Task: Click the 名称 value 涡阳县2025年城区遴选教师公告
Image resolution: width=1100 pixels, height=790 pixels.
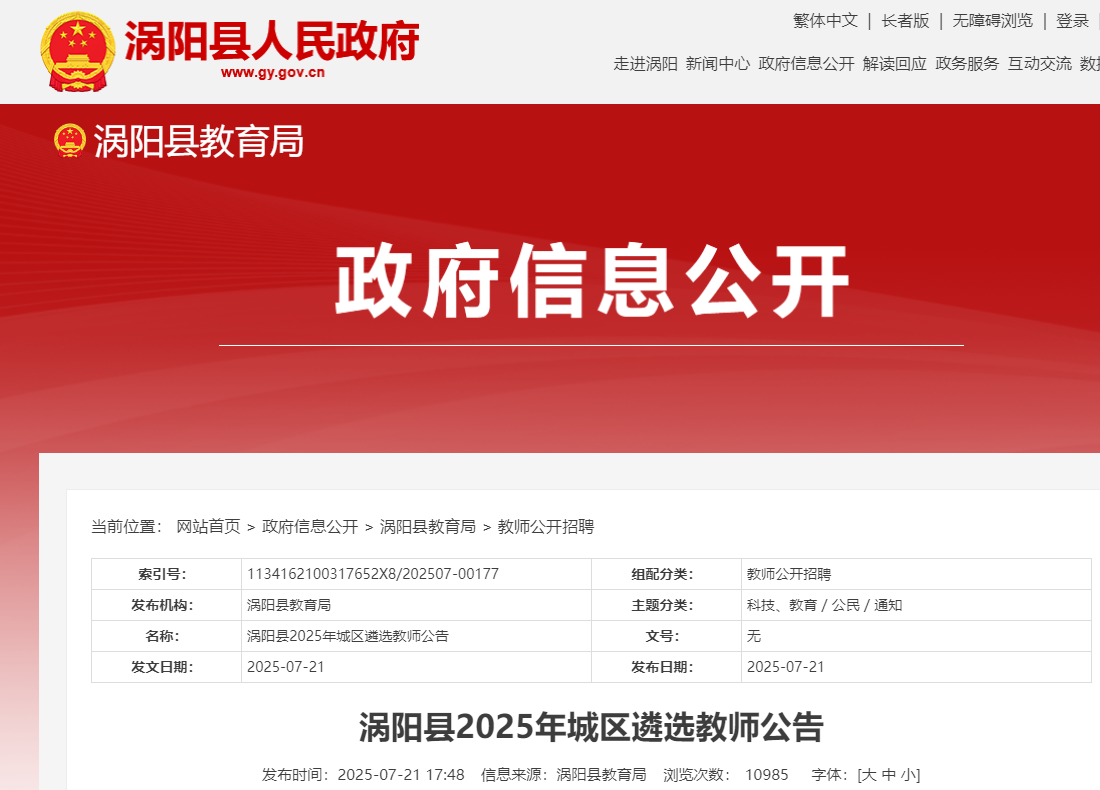Action: 347,636
